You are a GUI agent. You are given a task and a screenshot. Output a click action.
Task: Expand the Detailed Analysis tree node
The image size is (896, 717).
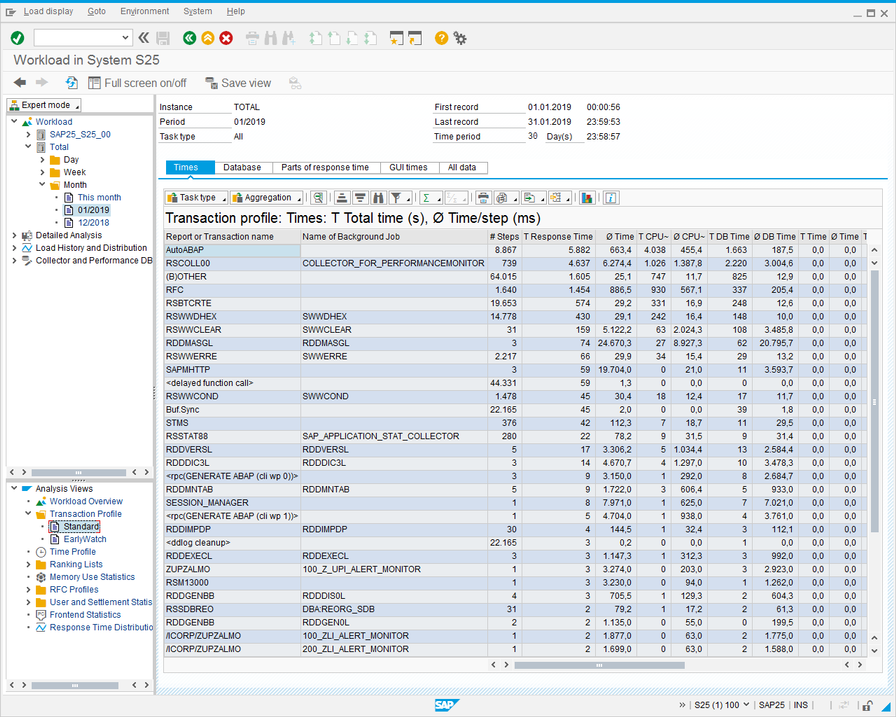coord(16,235)
